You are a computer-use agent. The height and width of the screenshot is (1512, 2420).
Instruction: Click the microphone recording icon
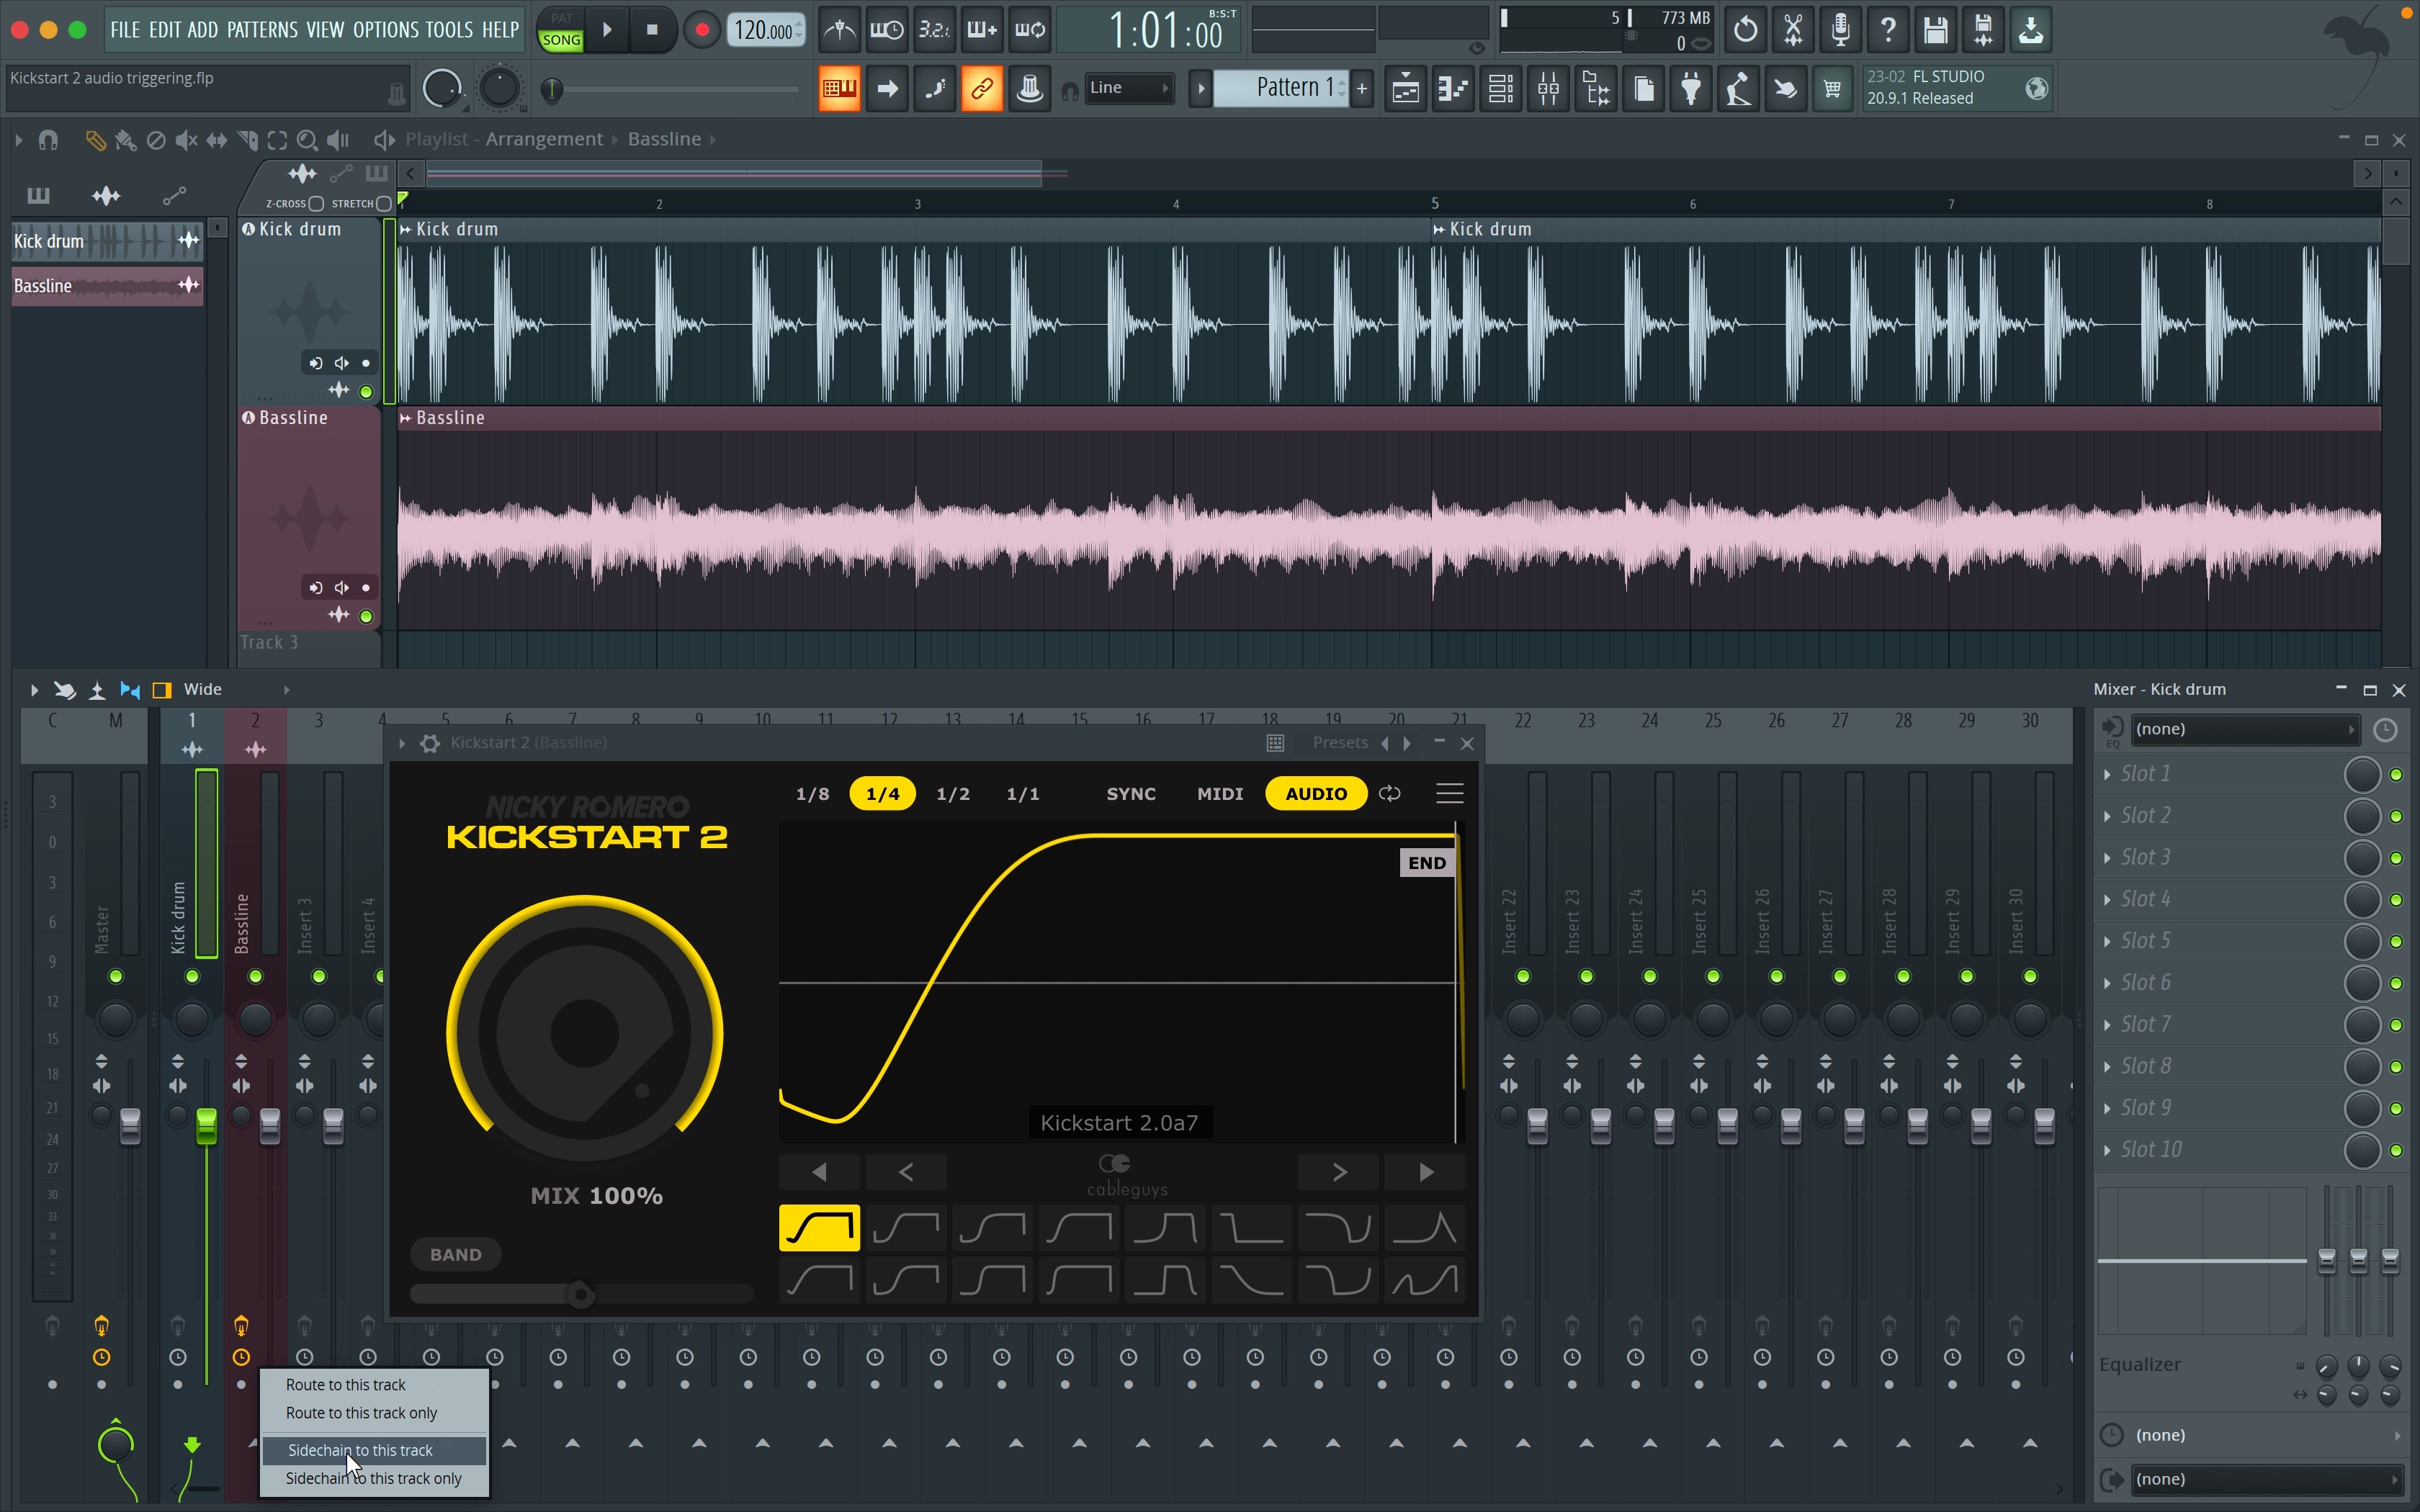tap(1841, 30)
